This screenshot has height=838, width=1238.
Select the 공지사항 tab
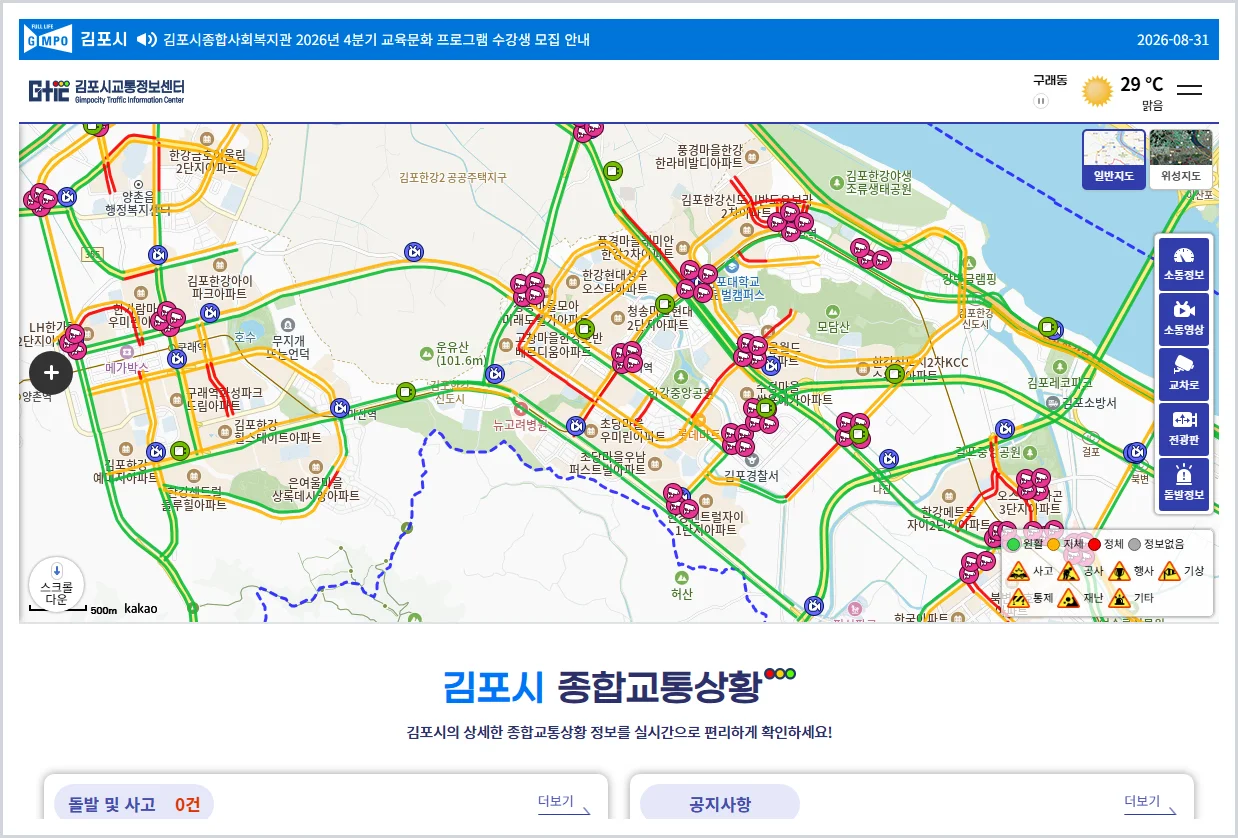(720, 803)
